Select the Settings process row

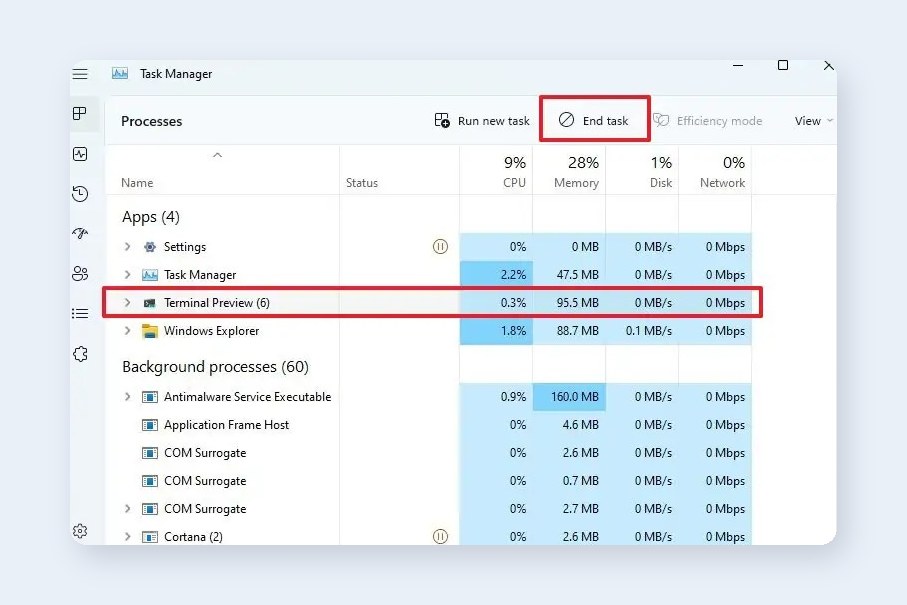(429, 247)
